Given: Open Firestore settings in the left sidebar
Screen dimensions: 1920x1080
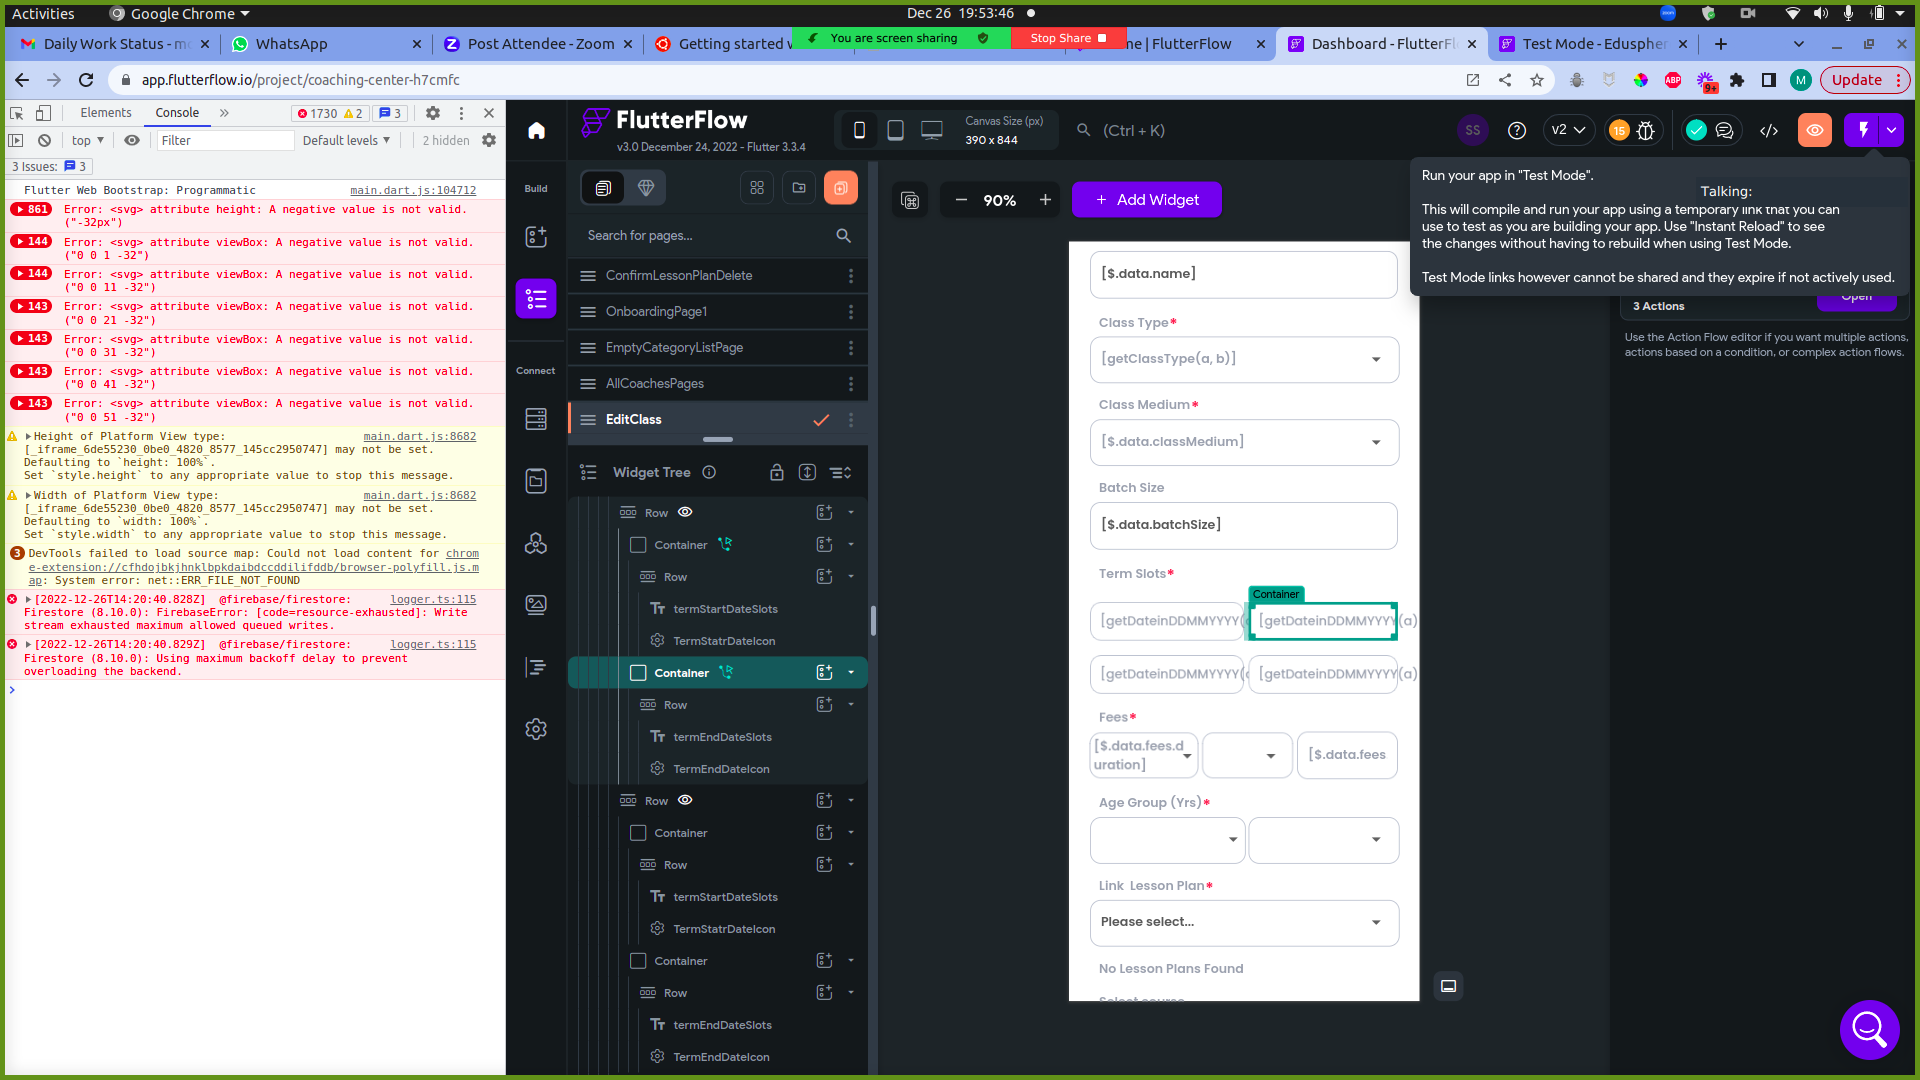Looking at the screenshot, I should point(536,418).
